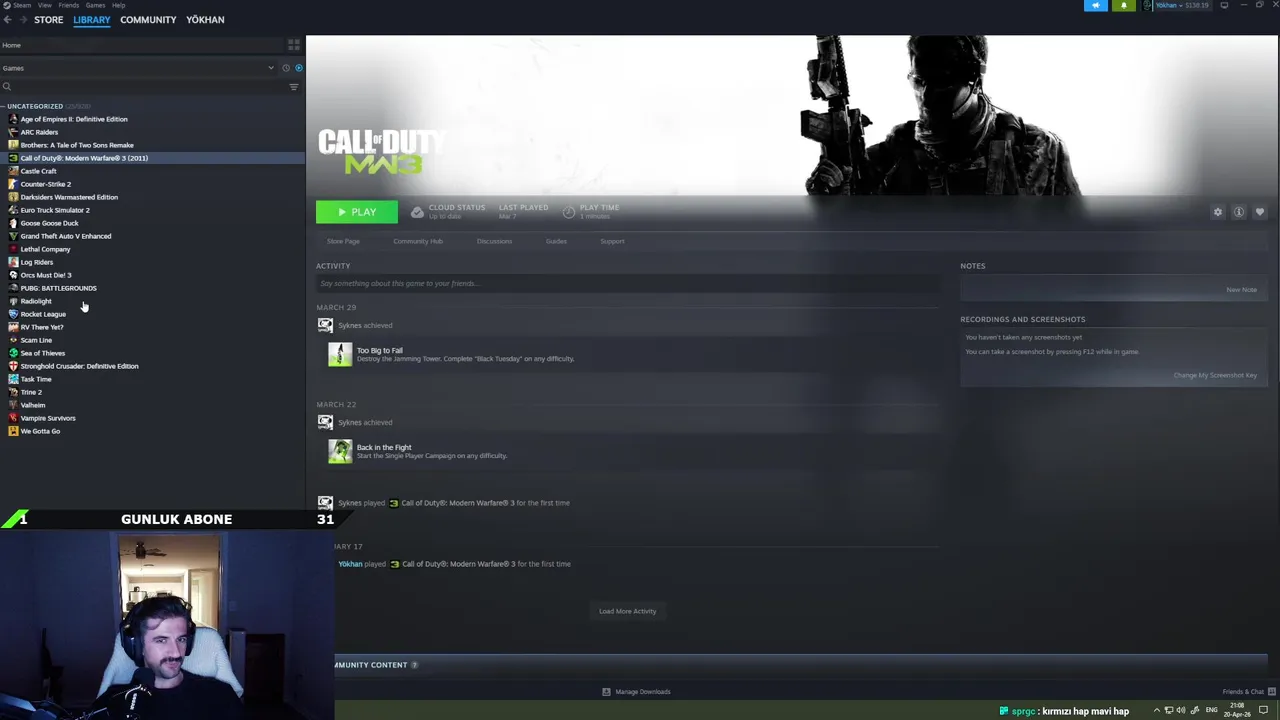Select Euro Truck Simulator 2

point(55,210)
